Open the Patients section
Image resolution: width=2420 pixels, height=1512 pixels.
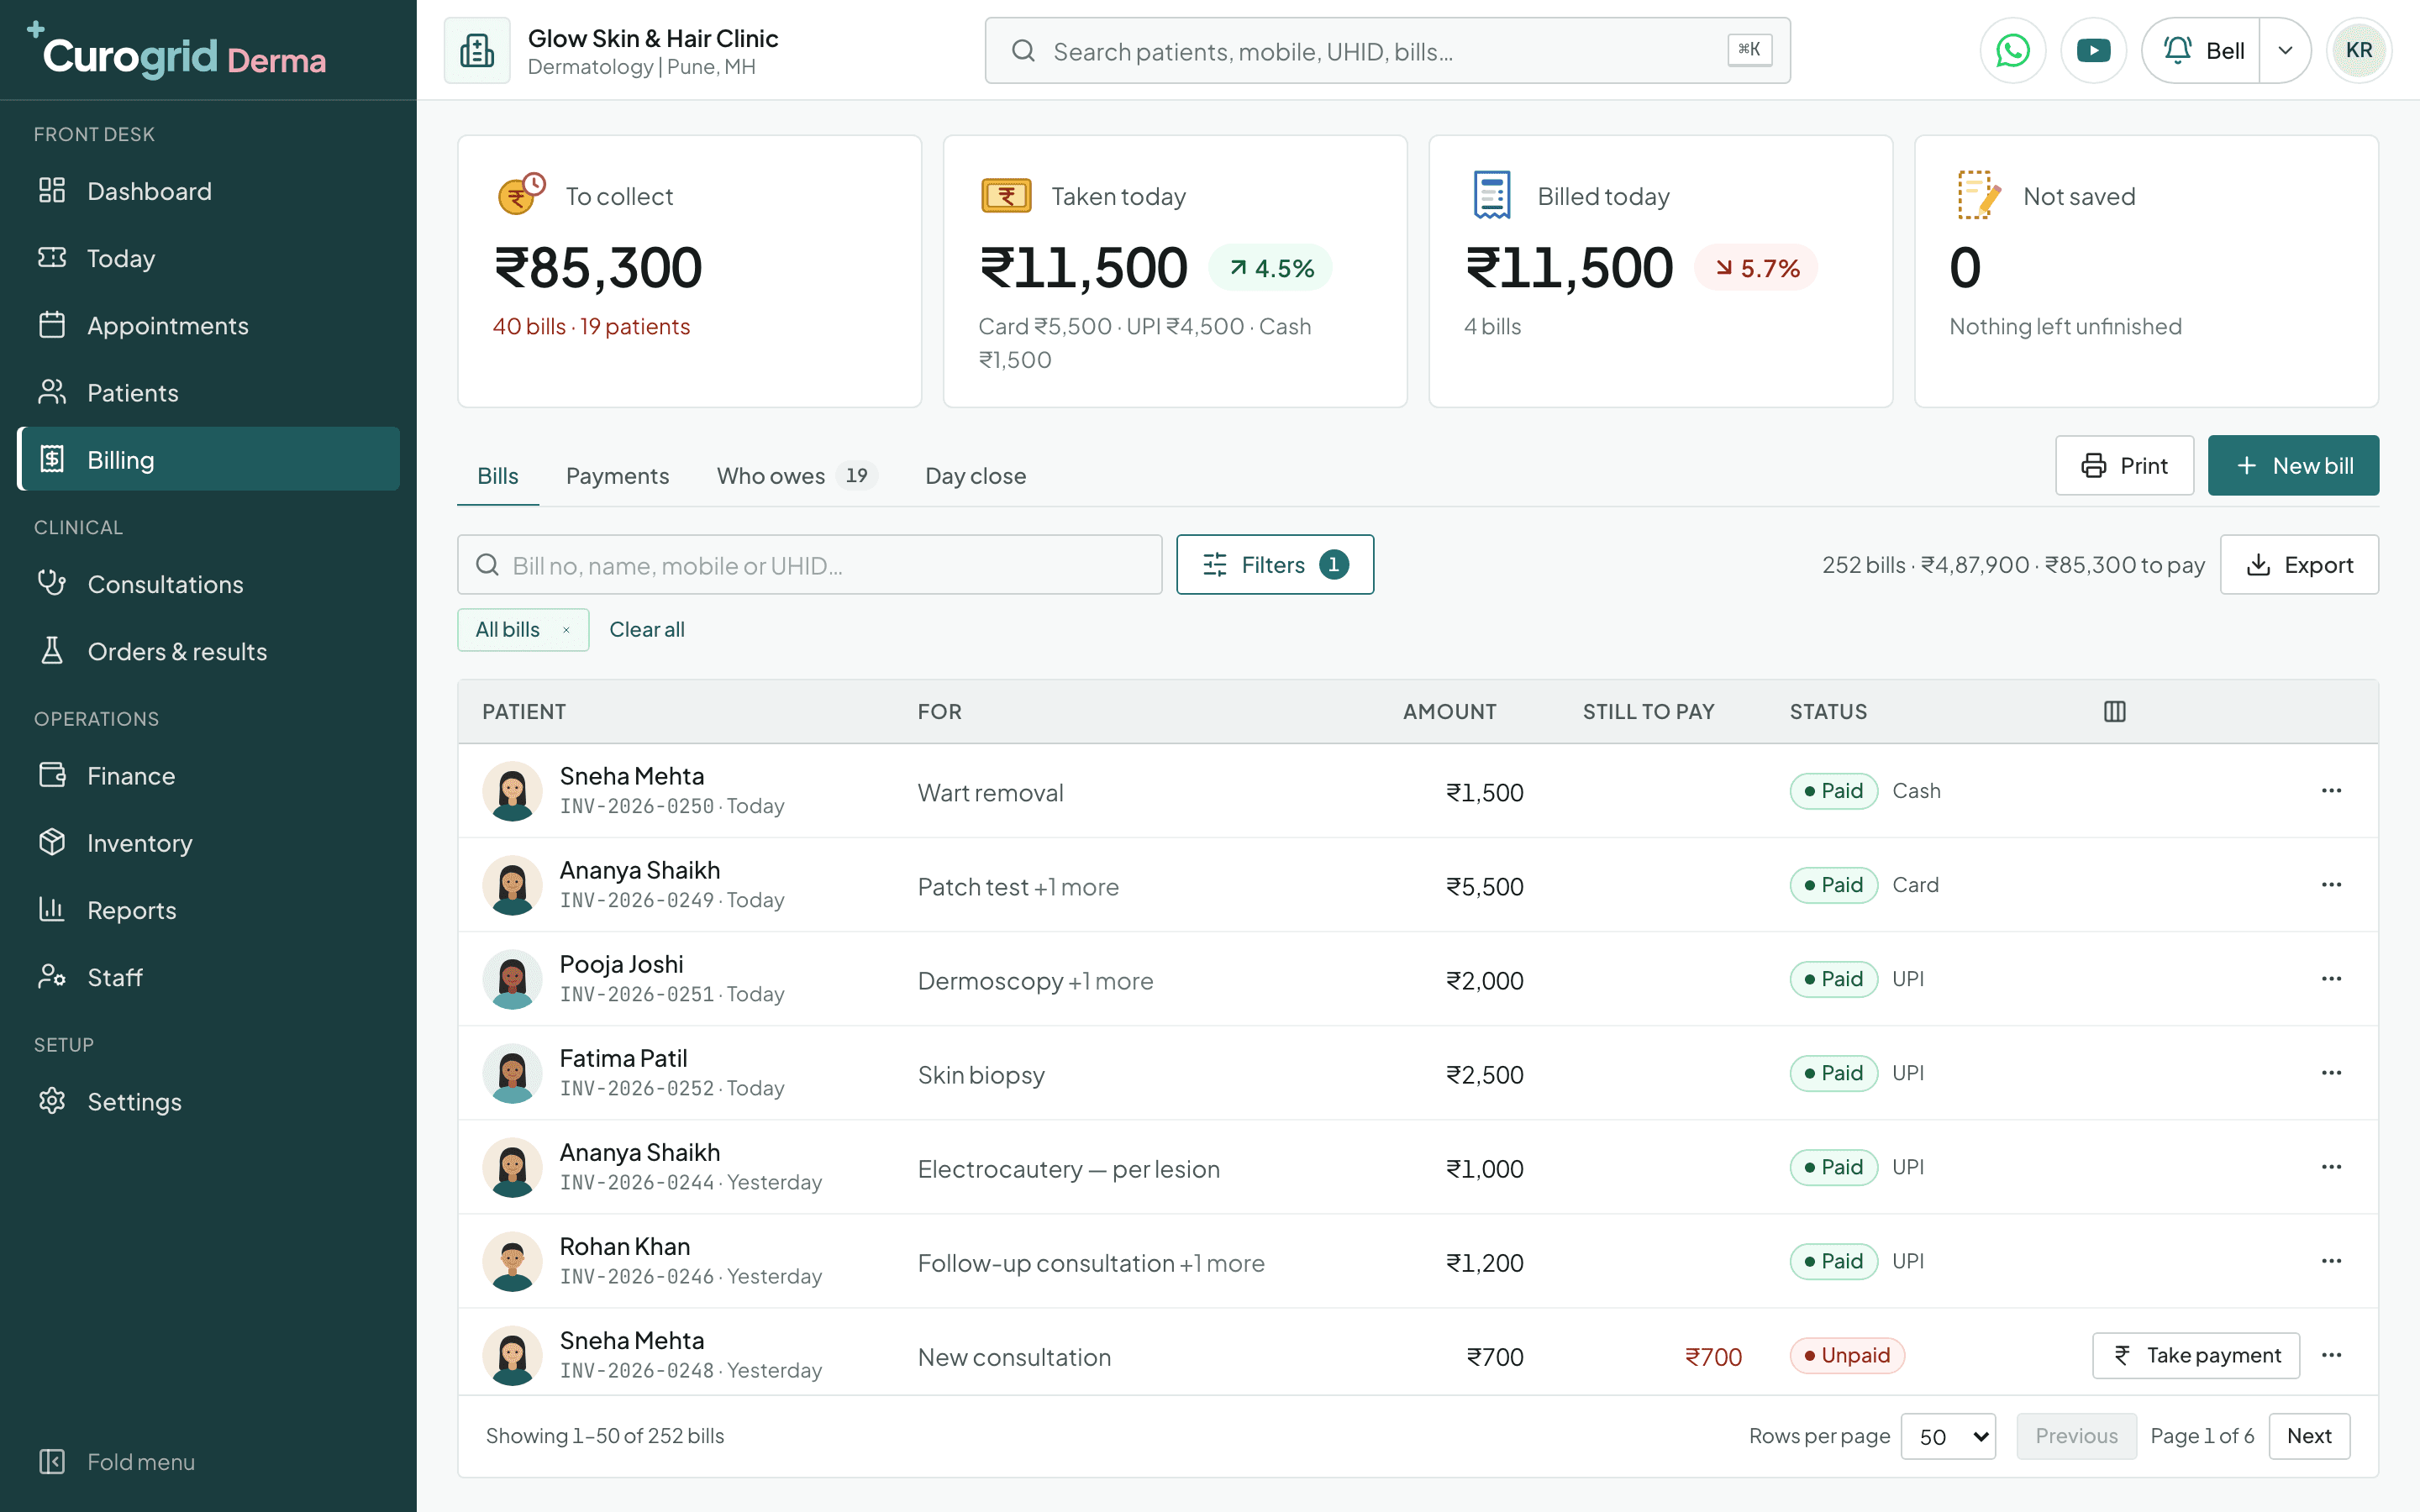(x=208, y=392)
